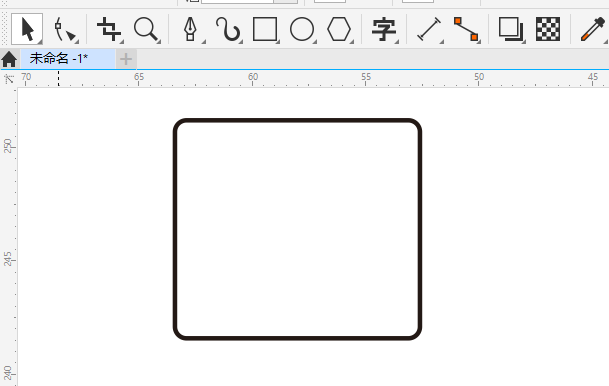Pick the Color Eyedropper tool
Screen dimensions: 609x386
pyautogui.click(x=593, y=29)
